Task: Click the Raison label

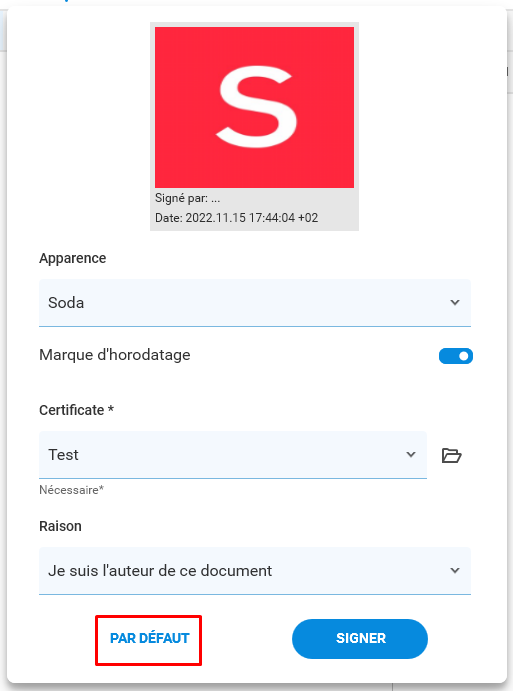Action: 60,526
